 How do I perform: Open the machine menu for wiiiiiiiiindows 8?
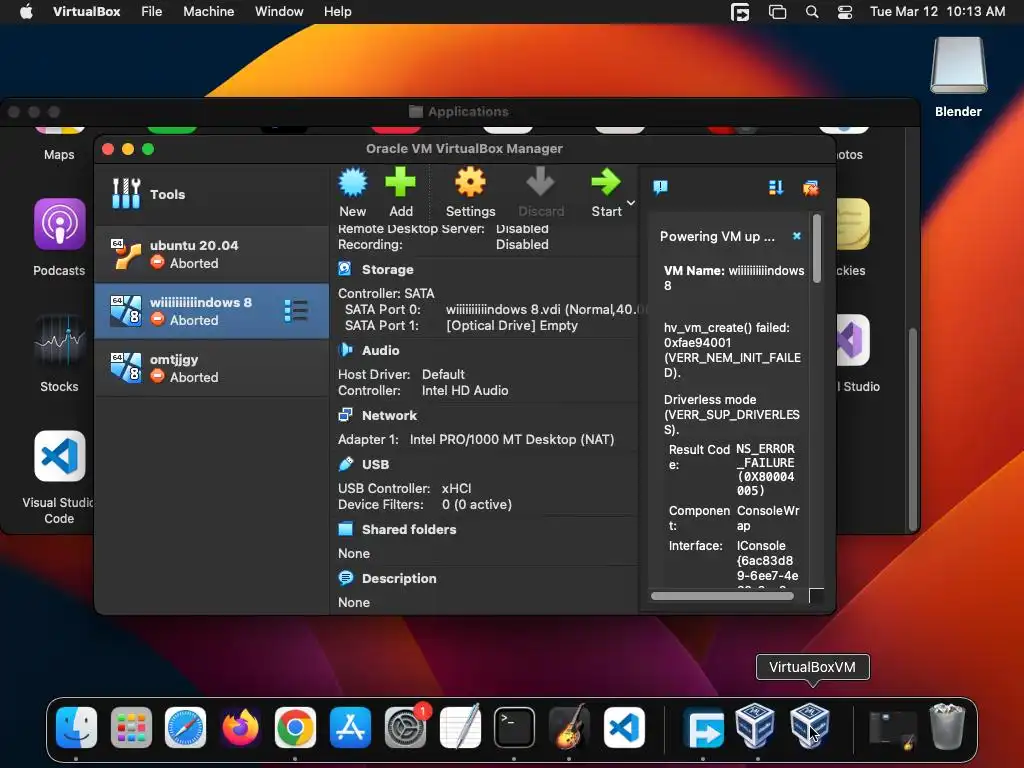[x=296, y=311]
